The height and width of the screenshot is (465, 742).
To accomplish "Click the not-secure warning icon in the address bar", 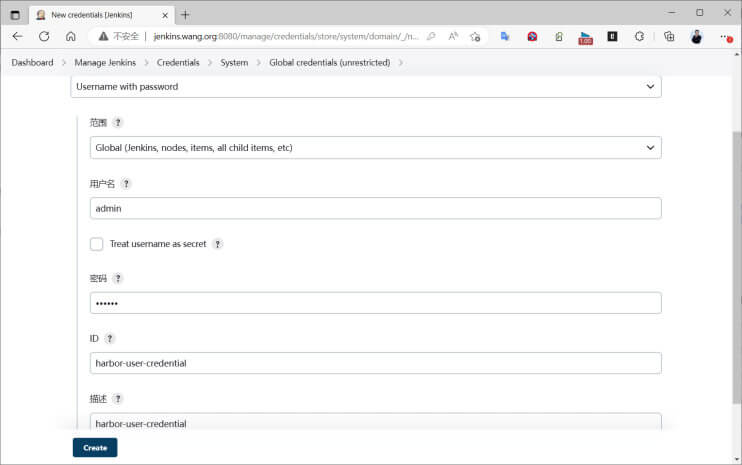I will (x=103, y=36).
